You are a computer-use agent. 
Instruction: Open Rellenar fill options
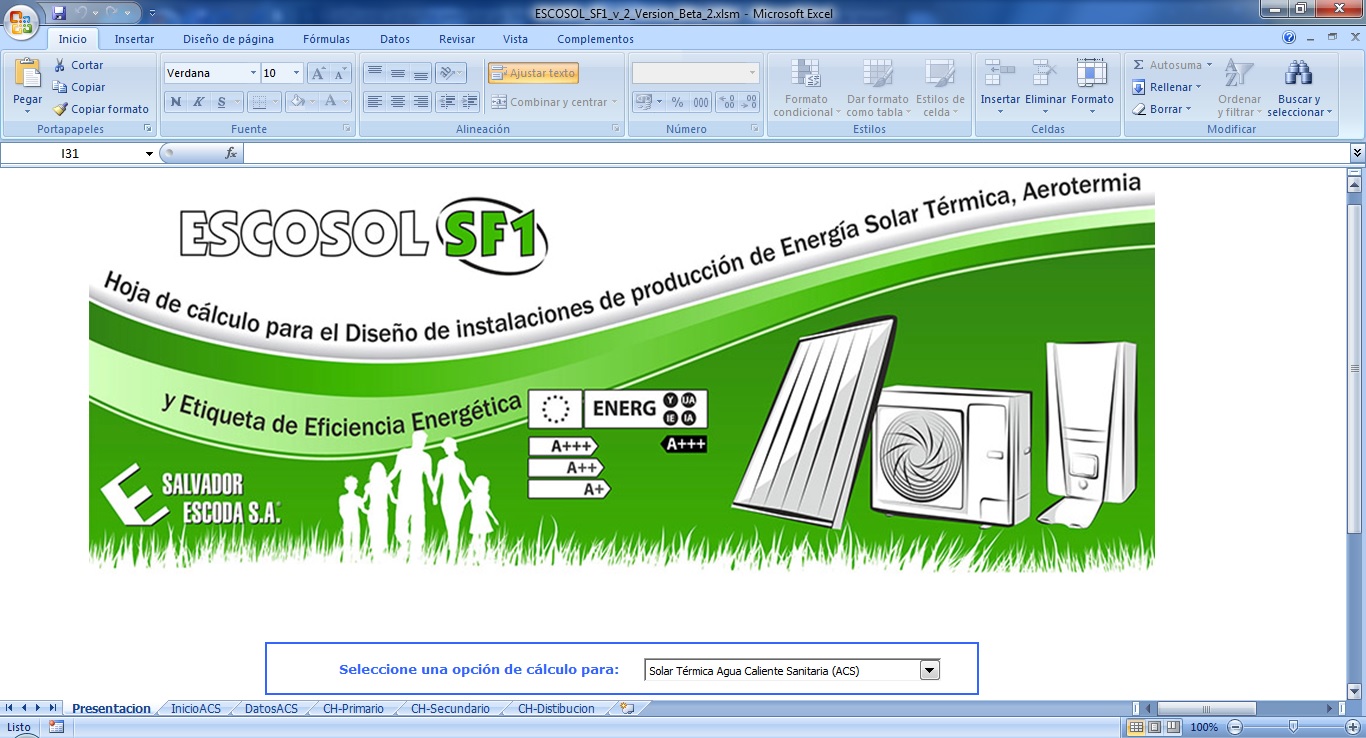[x=1167, y=87]
